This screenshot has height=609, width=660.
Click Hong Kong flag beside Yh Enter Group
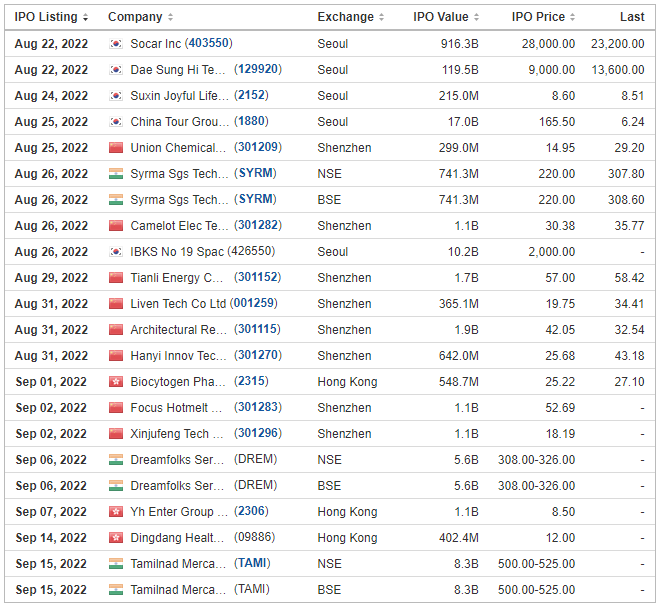116,512
